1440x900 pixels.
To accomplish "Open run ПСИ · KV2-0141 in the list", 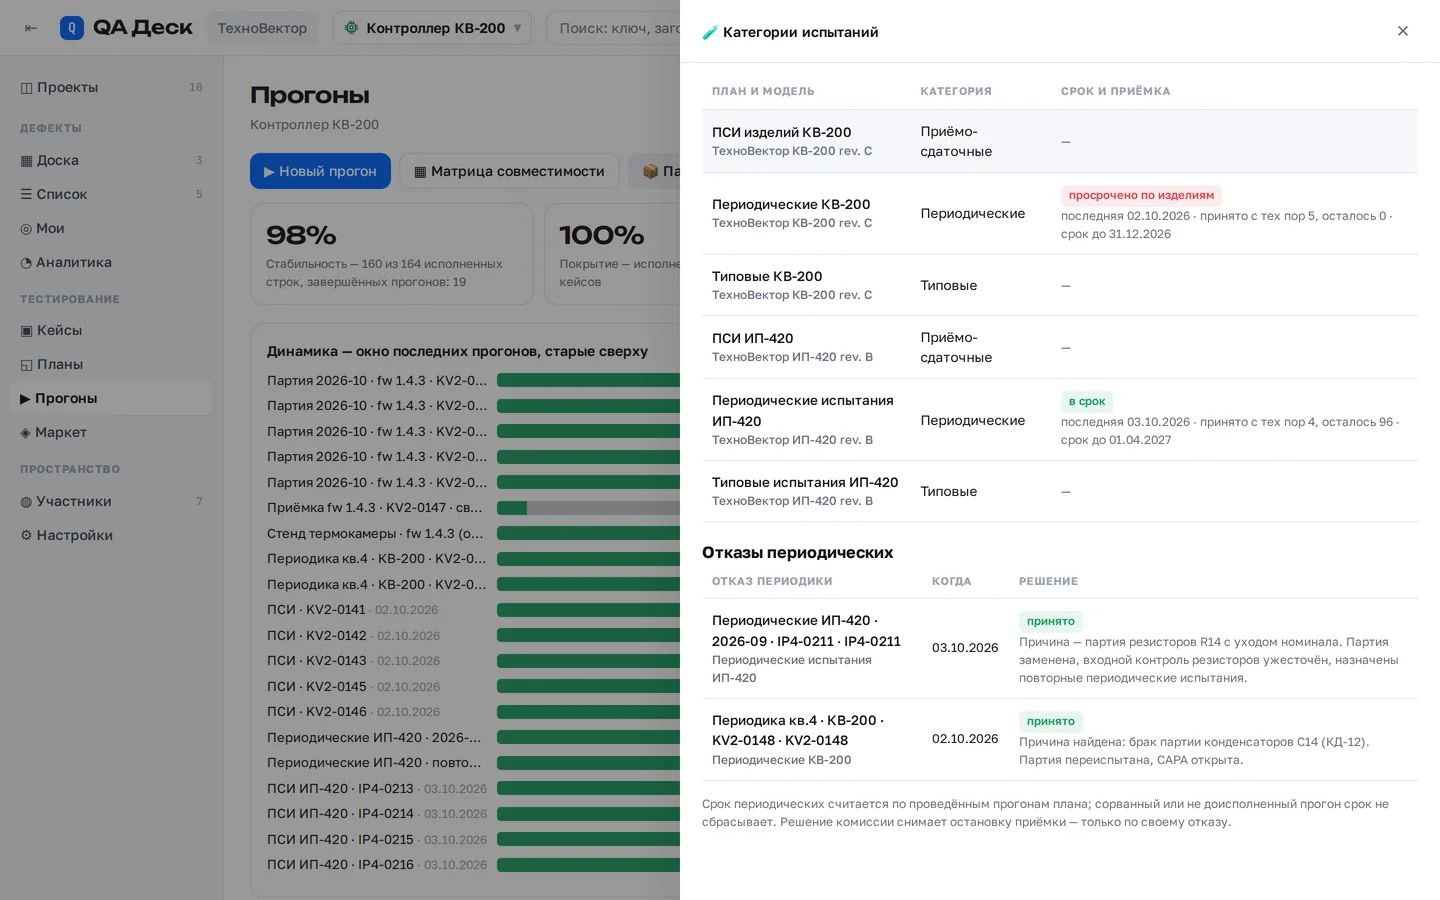I will point(352,610).
